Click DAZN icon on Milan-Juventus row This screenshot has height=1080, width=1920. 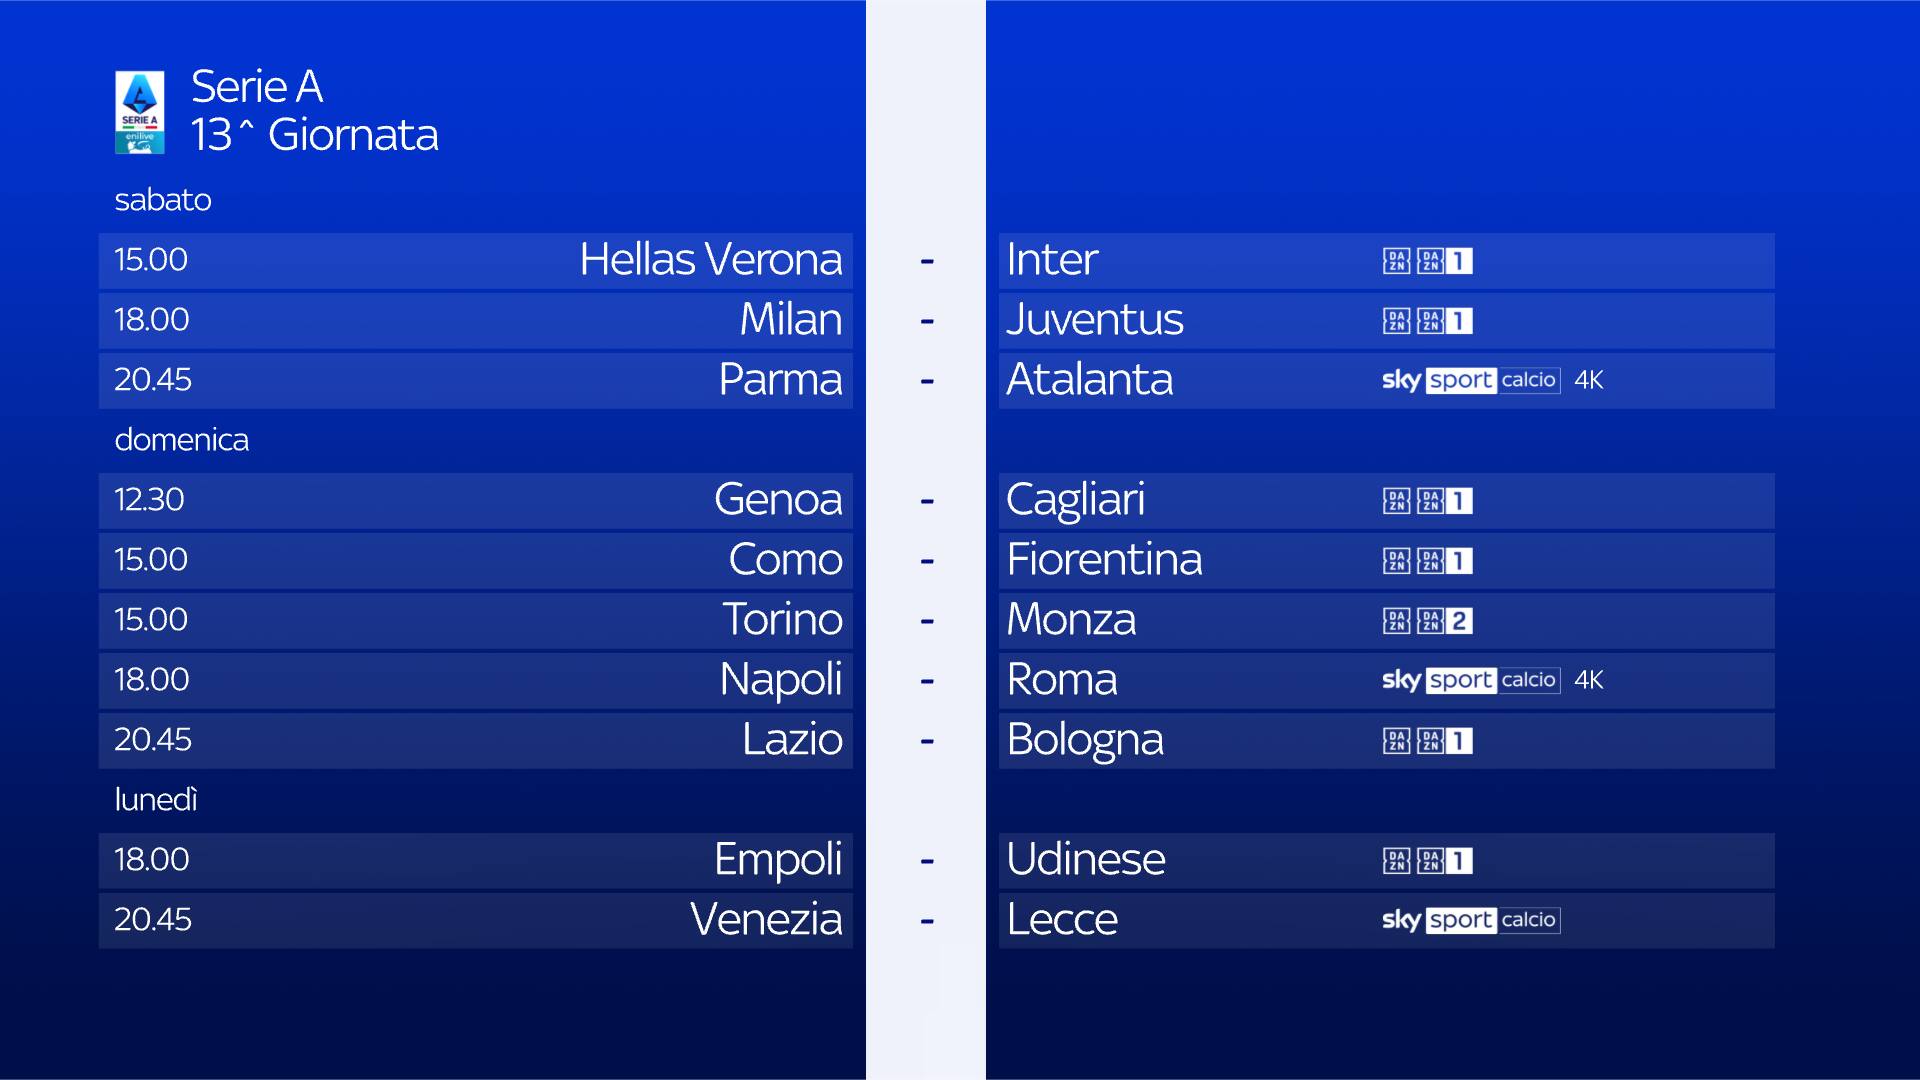[x=1397, y=321]
